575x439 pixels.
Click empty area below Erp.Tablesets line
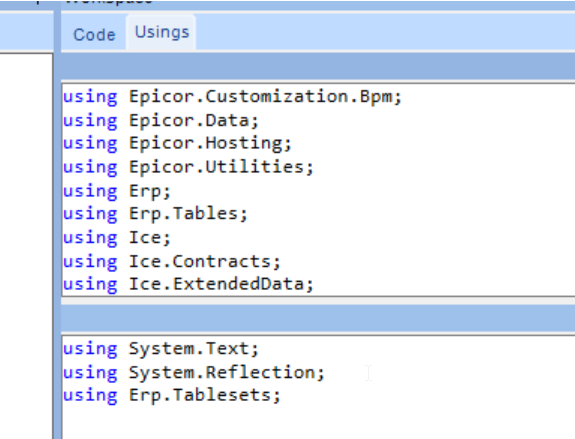[x=318, y=422]
